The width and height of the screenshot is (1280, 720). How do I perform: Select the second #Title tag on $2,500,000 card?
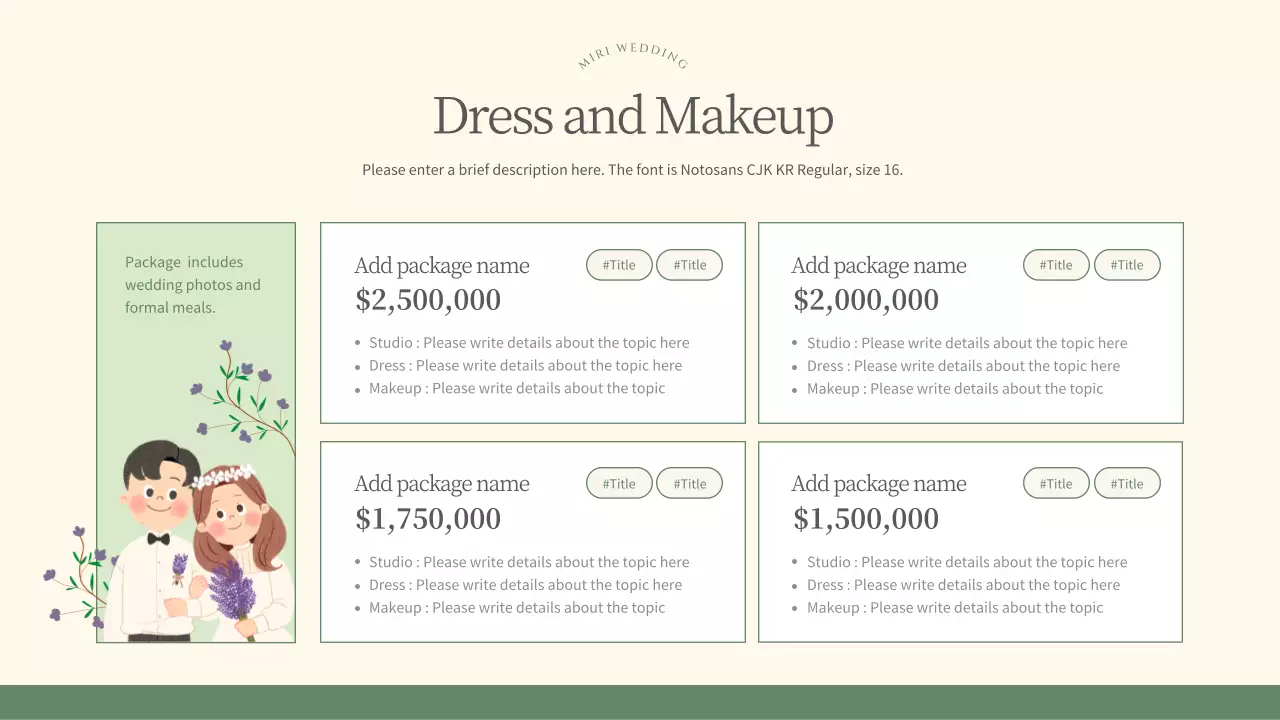point(689,264)
